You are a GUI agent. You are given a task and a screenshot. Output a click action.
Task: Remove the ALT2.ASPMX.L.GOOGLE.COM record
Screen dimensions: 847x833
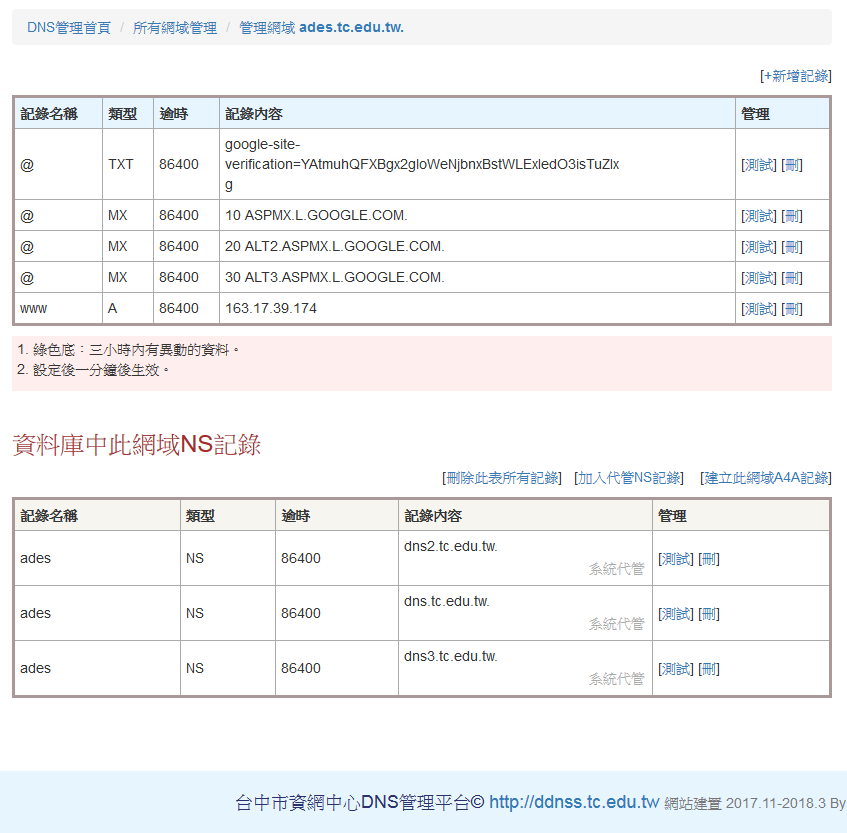pos(792,247)
